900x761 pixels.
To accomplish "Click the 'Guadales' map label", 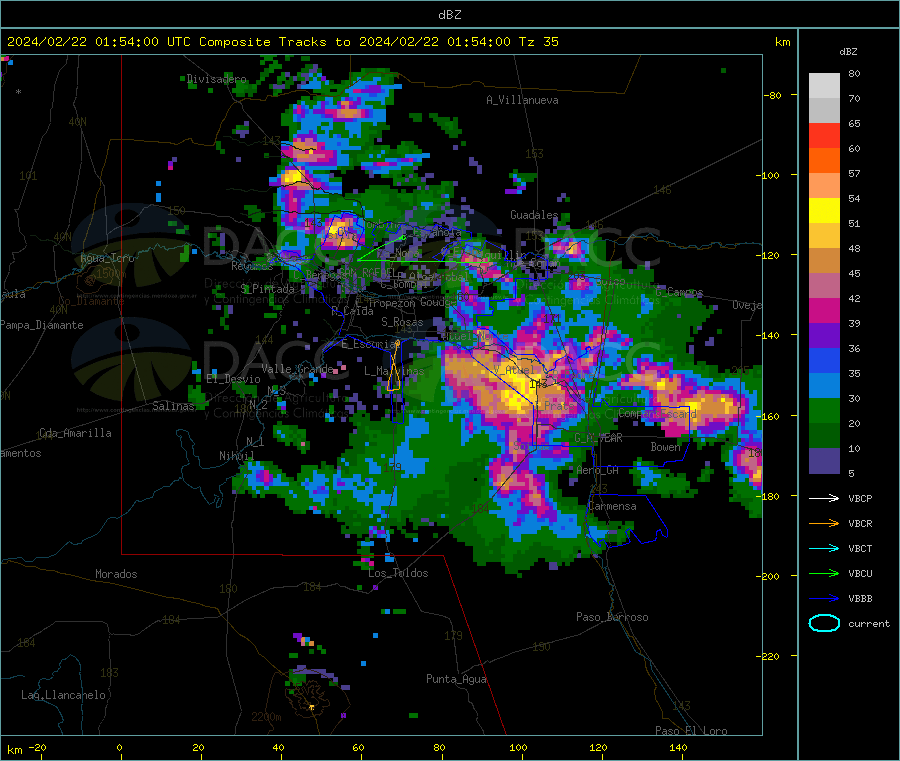I will [534, 215].
